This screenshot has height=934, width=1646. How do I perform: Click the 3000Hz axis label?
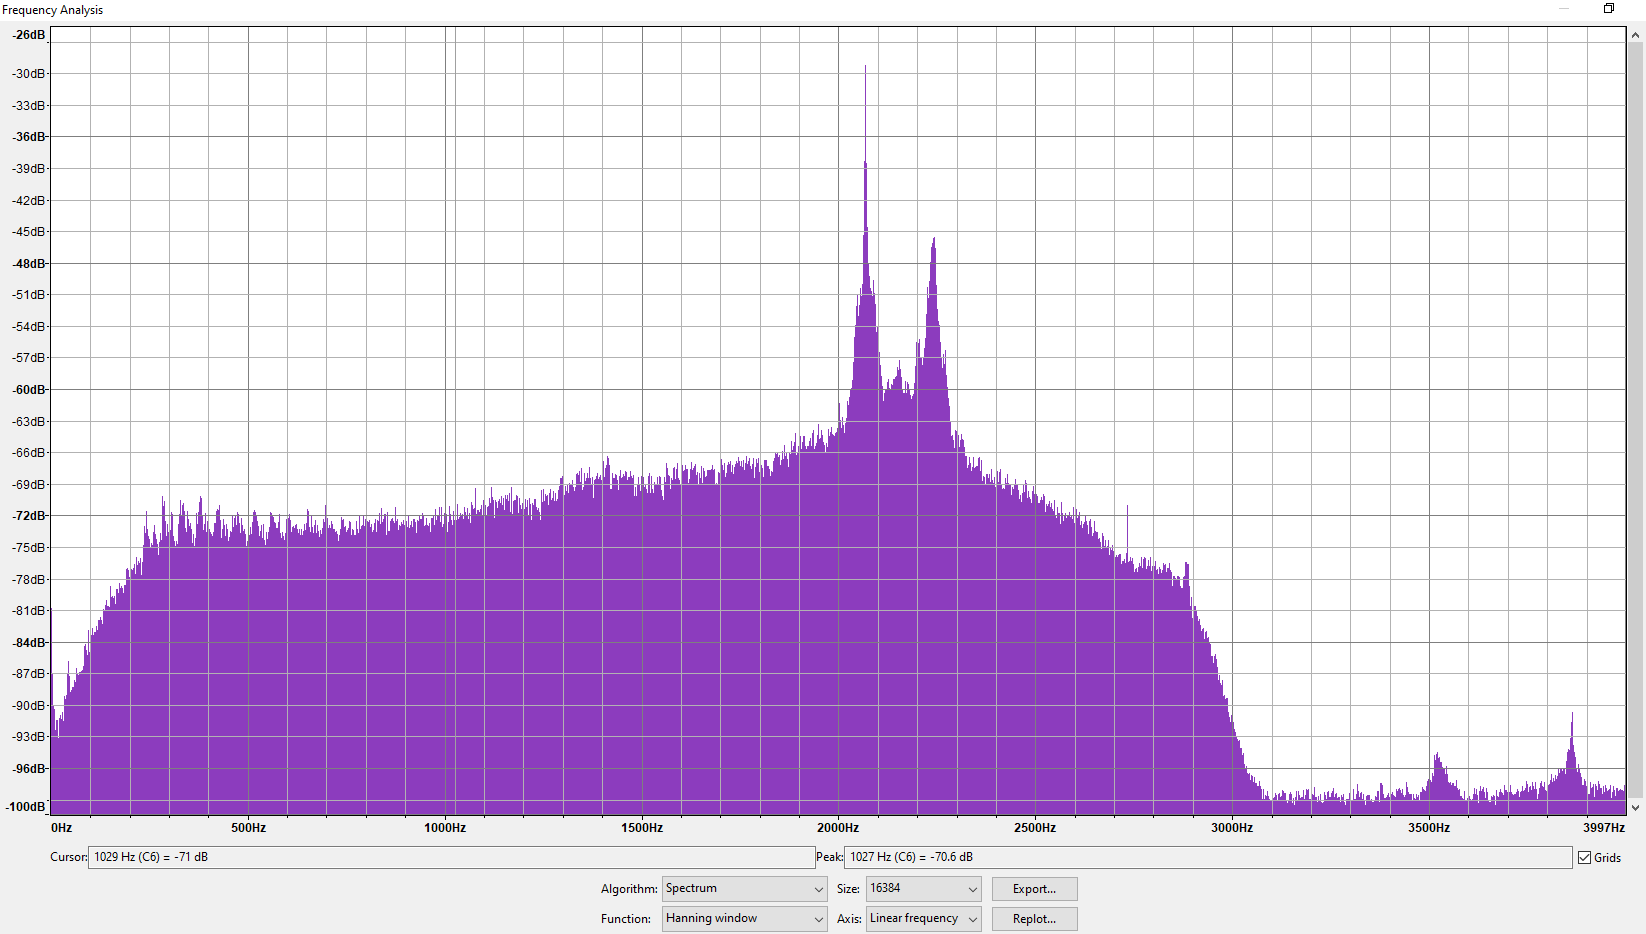tap(1232, 827)
